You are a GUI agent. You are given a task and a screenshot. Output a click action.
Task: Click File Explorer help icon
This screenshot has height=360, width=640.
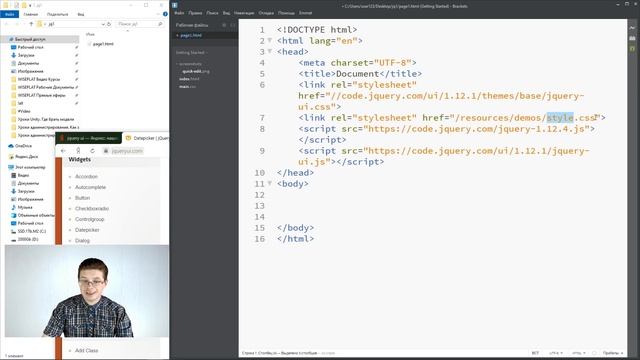165,14
